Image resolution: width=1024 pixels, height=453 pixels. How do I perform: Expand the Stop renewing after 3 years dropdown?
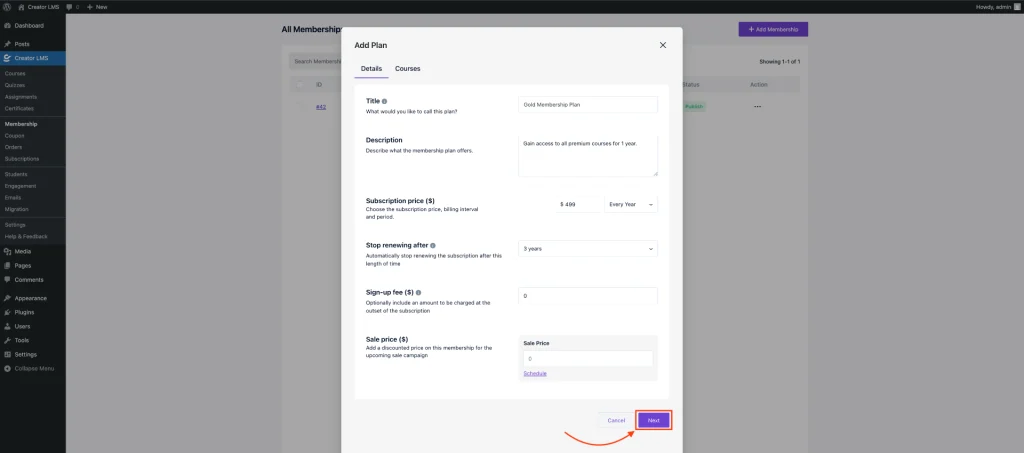588,248
